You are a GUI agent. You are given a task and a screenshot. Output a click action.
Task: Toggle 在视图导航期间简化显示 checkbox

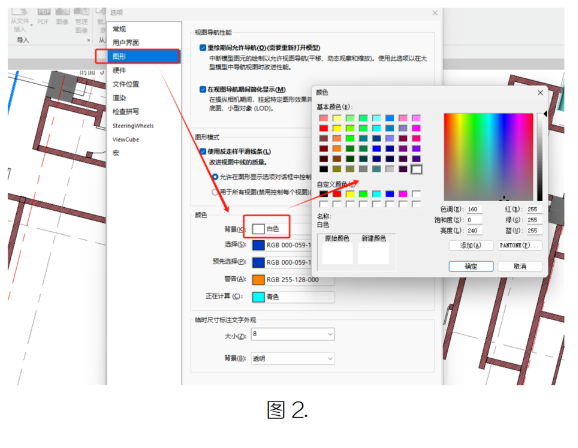tap(203, 89)
